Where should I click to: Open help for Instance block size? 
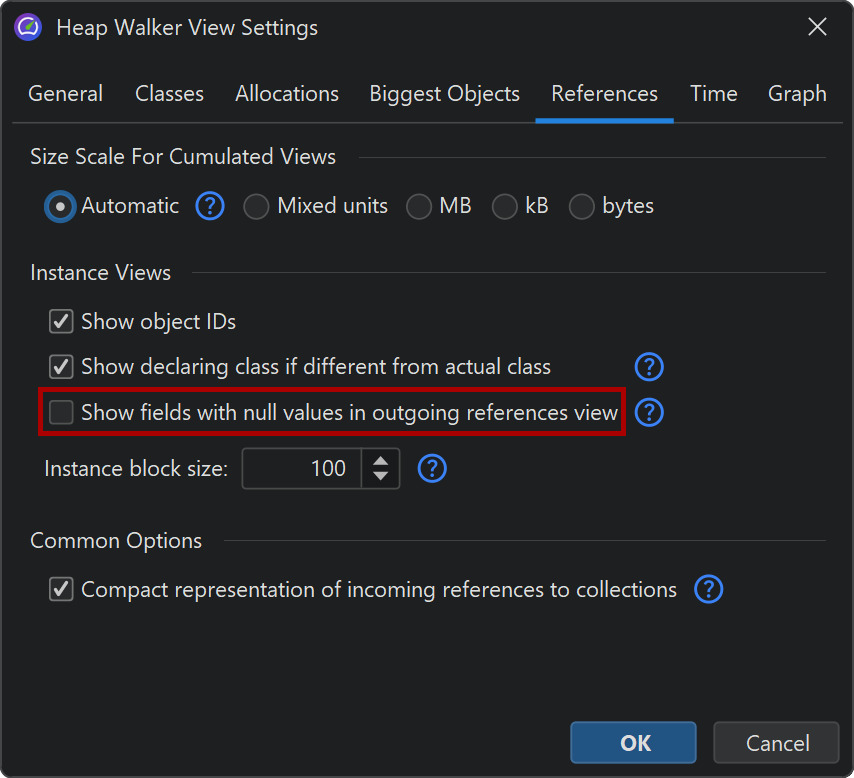[x=432, y=468]
